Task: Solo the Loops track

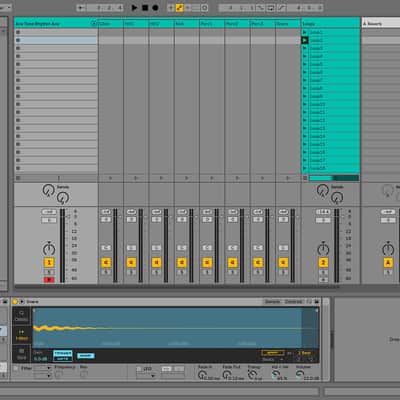Action: (323, 272)
